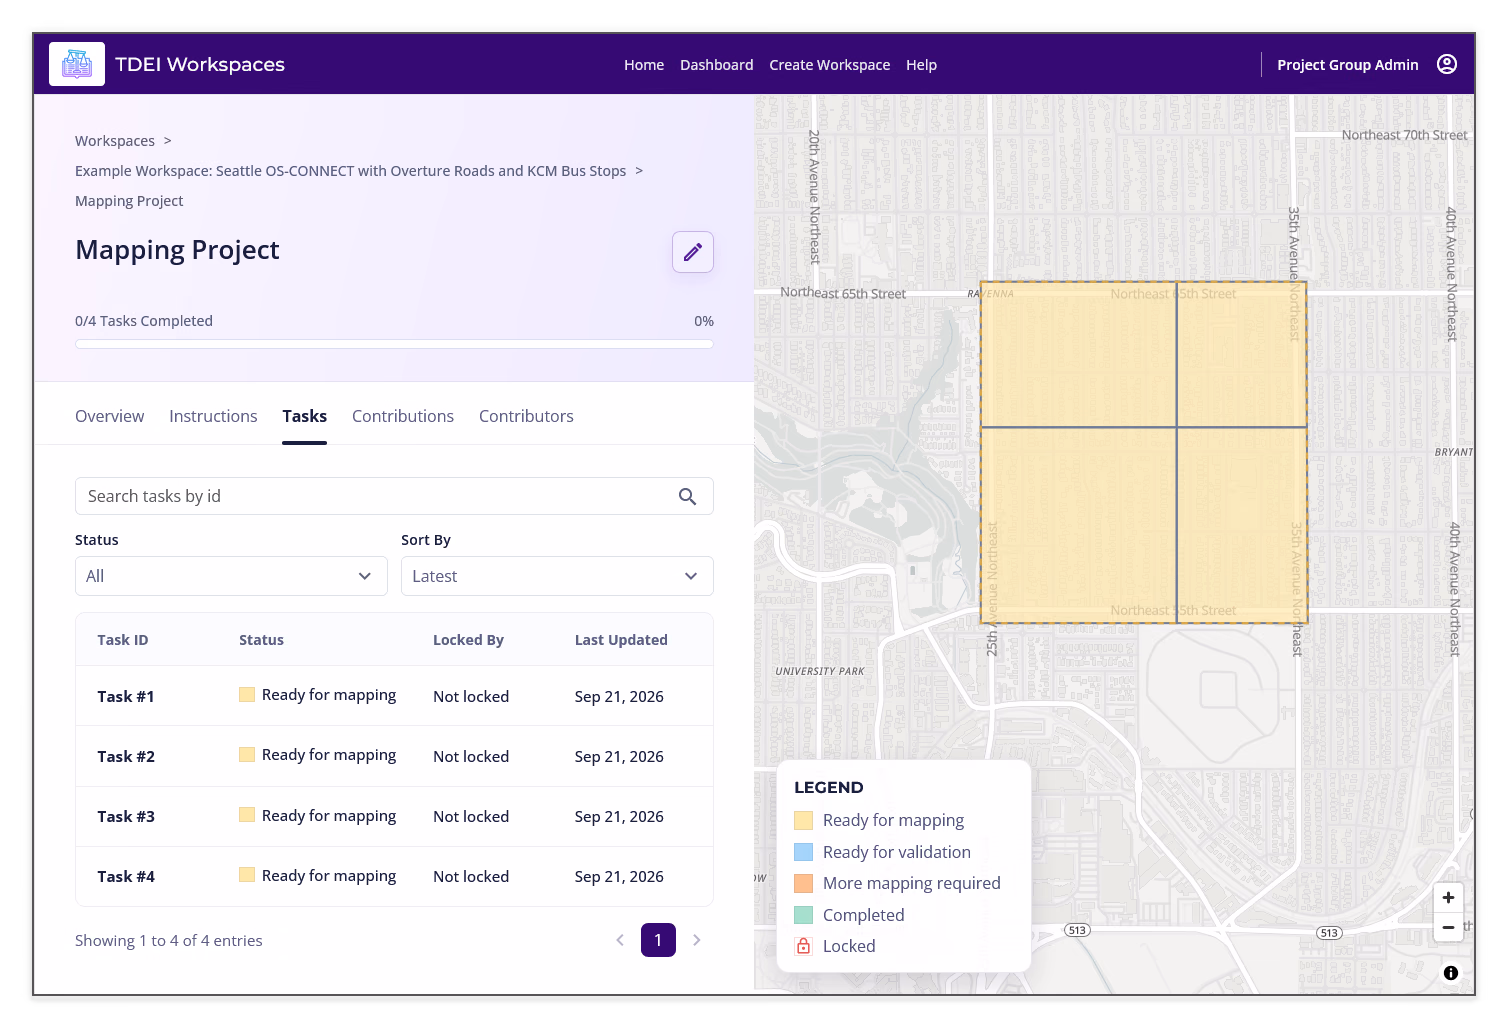Click the Locked By column header

click(x=468, y=640)
